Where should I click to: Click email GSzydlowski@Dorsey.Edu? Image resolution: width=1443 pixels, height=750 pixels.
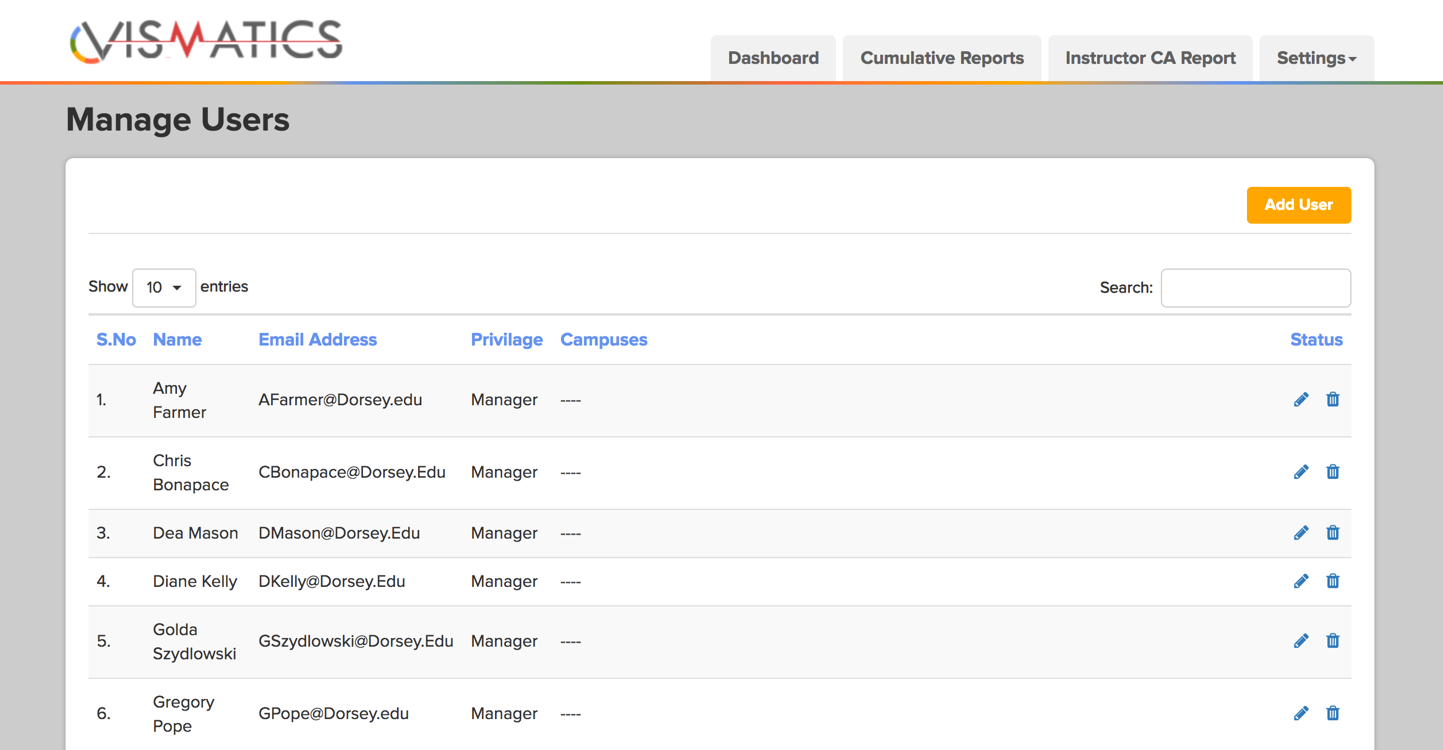click(x=356, y=641)
